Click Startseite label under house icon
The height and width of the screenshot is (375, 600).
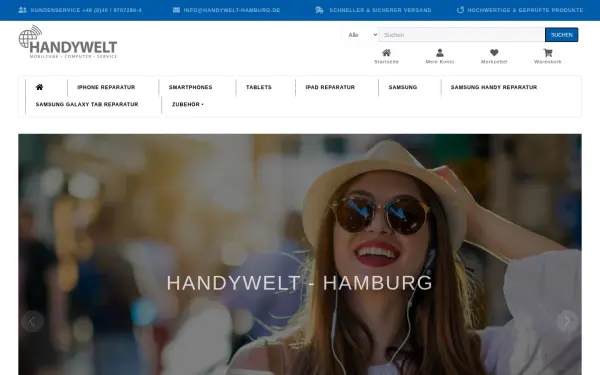(386, 62)
